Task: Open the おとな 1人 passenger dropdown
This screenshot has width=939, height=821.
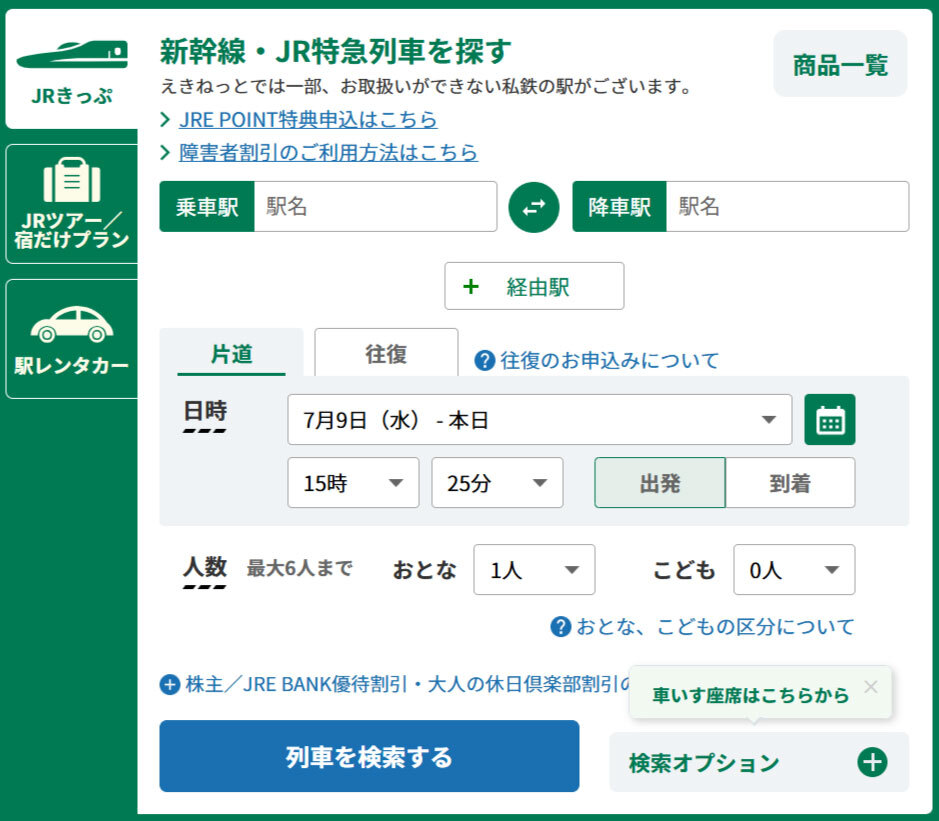Action: tap(534, 570)
